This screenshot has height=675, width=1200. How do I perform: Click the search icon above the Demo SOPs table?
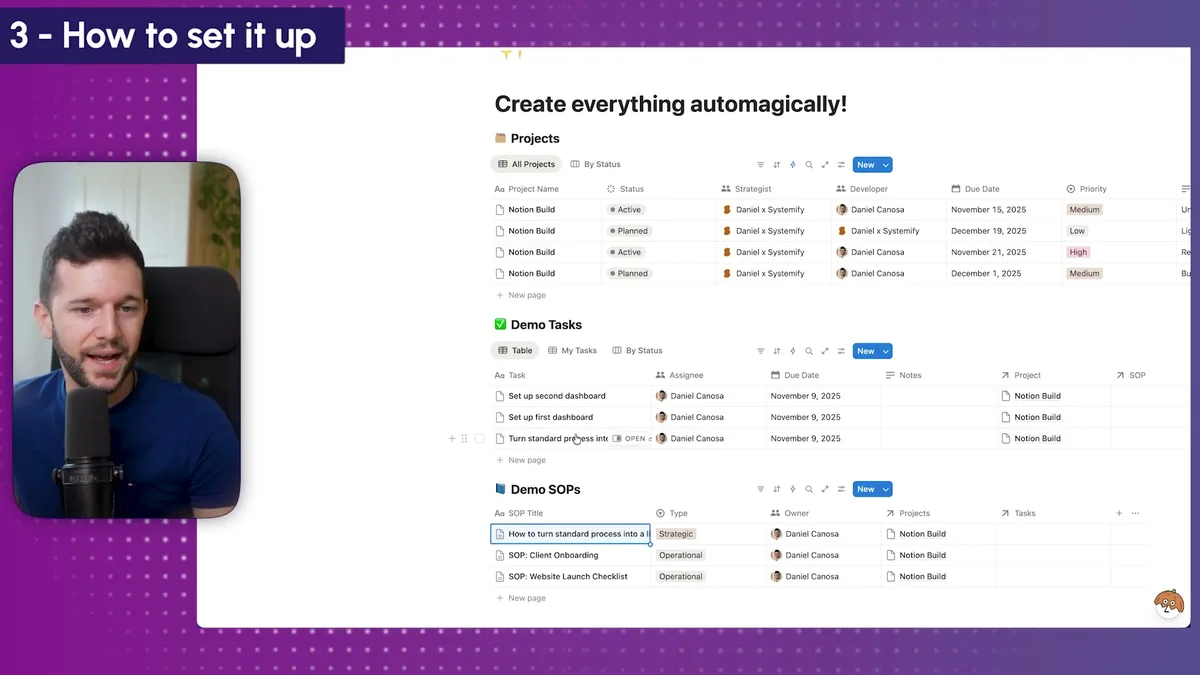[808, 489]
